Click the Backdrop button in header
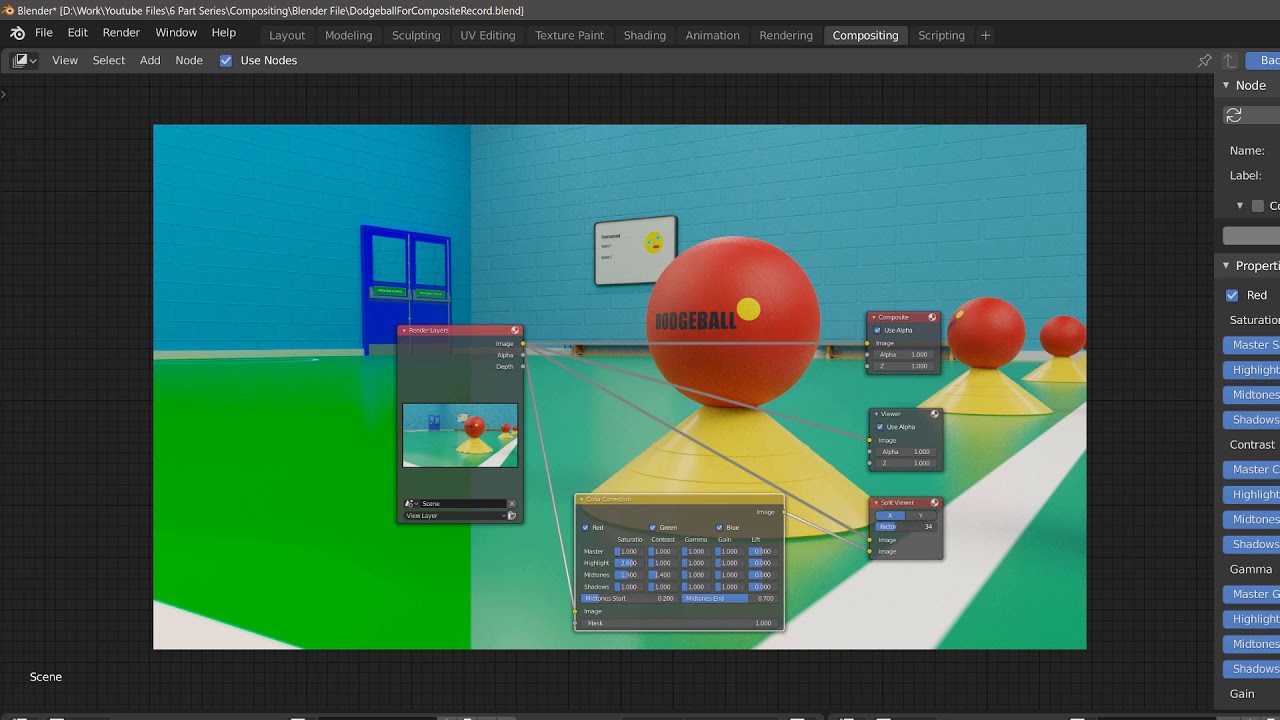 [1263, 61]
